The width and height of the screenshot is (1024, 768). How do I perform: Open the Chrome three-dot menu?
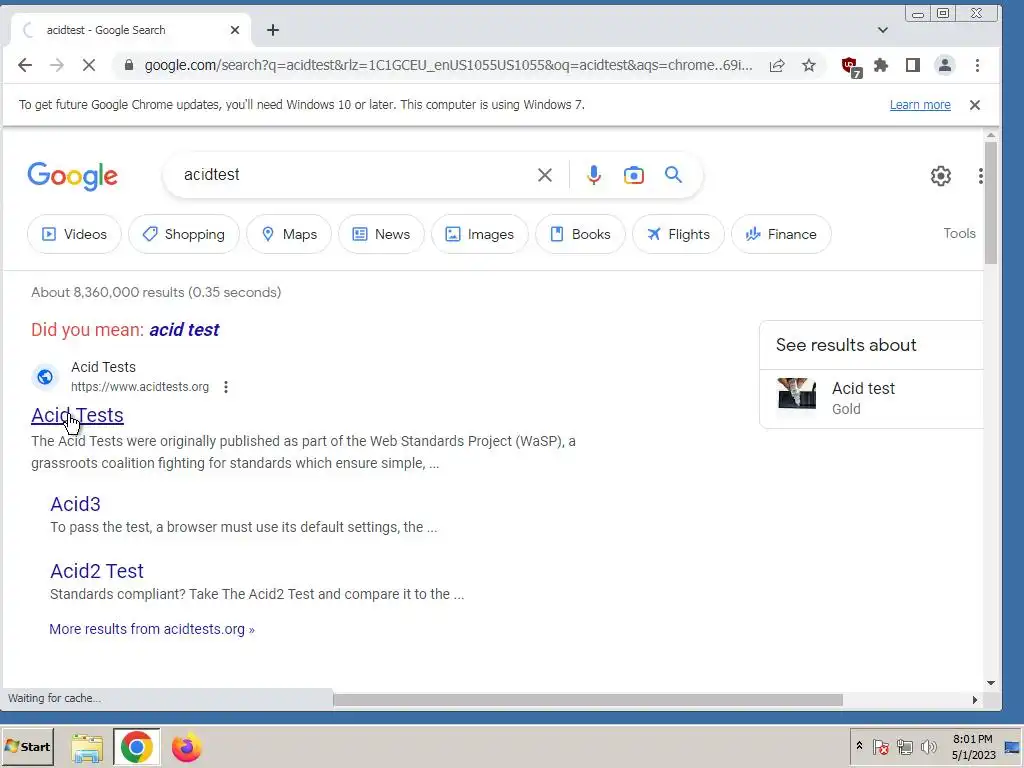[x=977, y=65]
